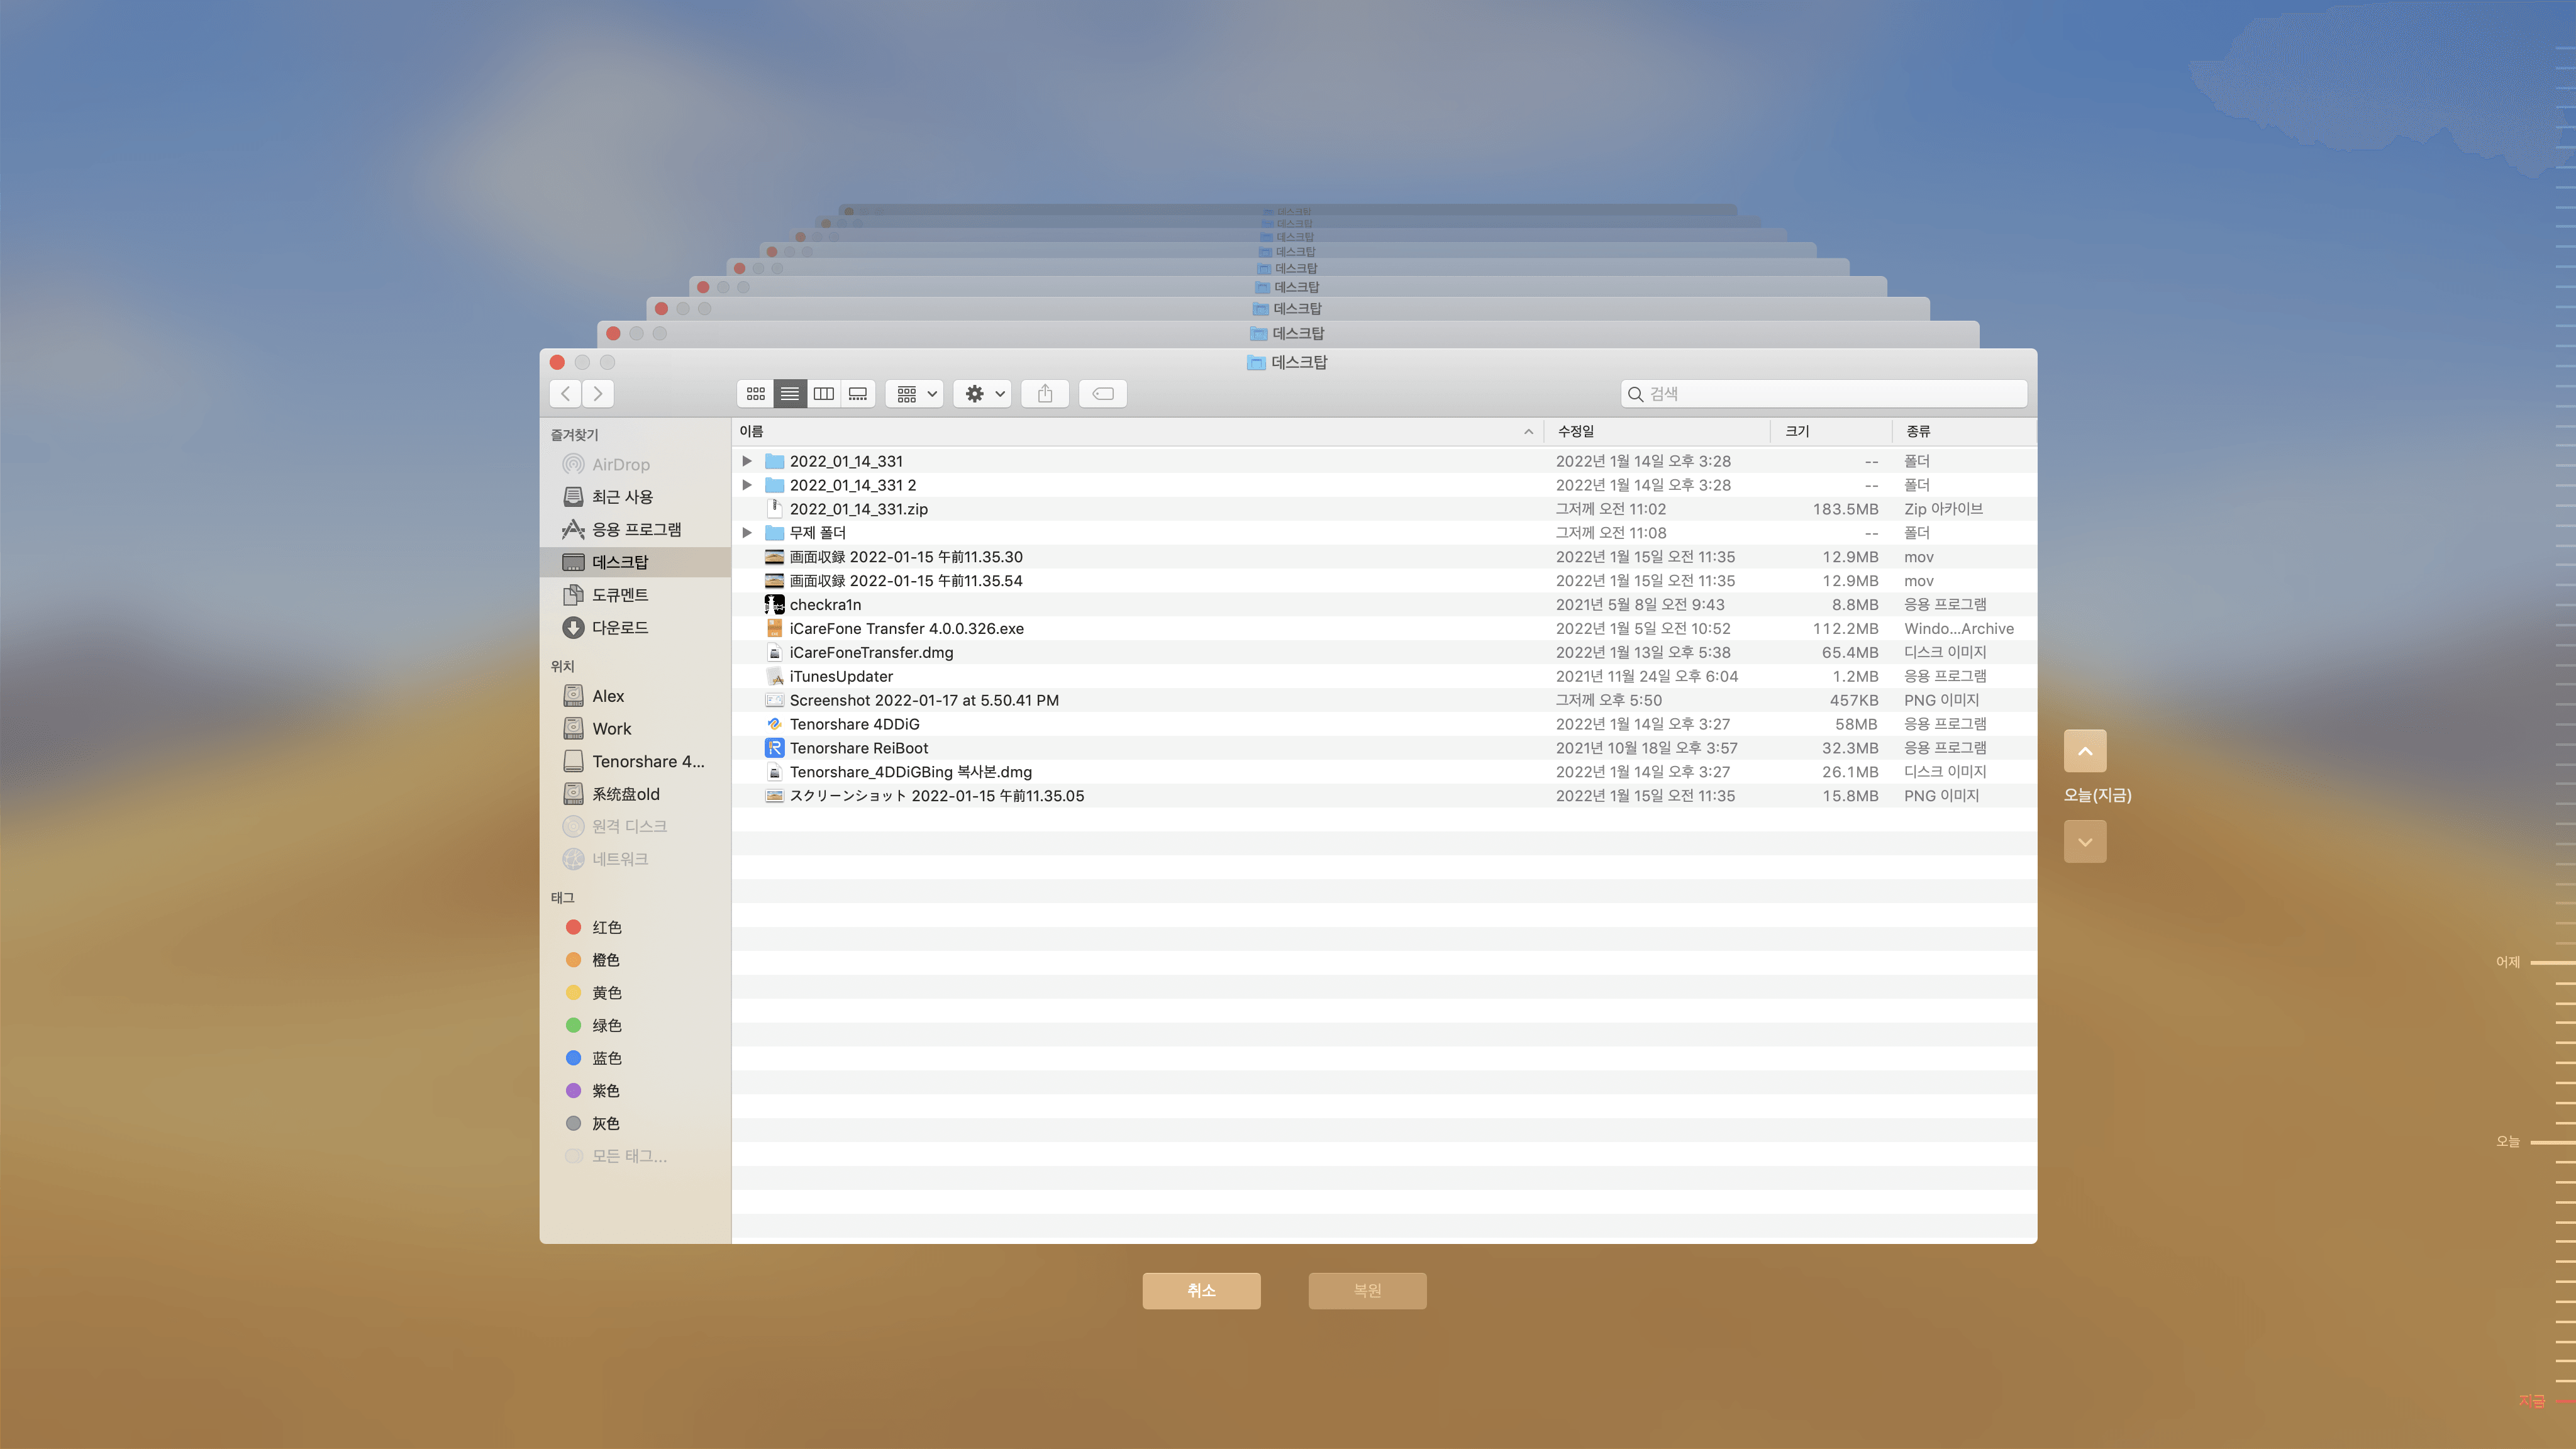
Task: Click the Time Machine up arrow
Action: pyautogui.click(x=2085, y=751)
